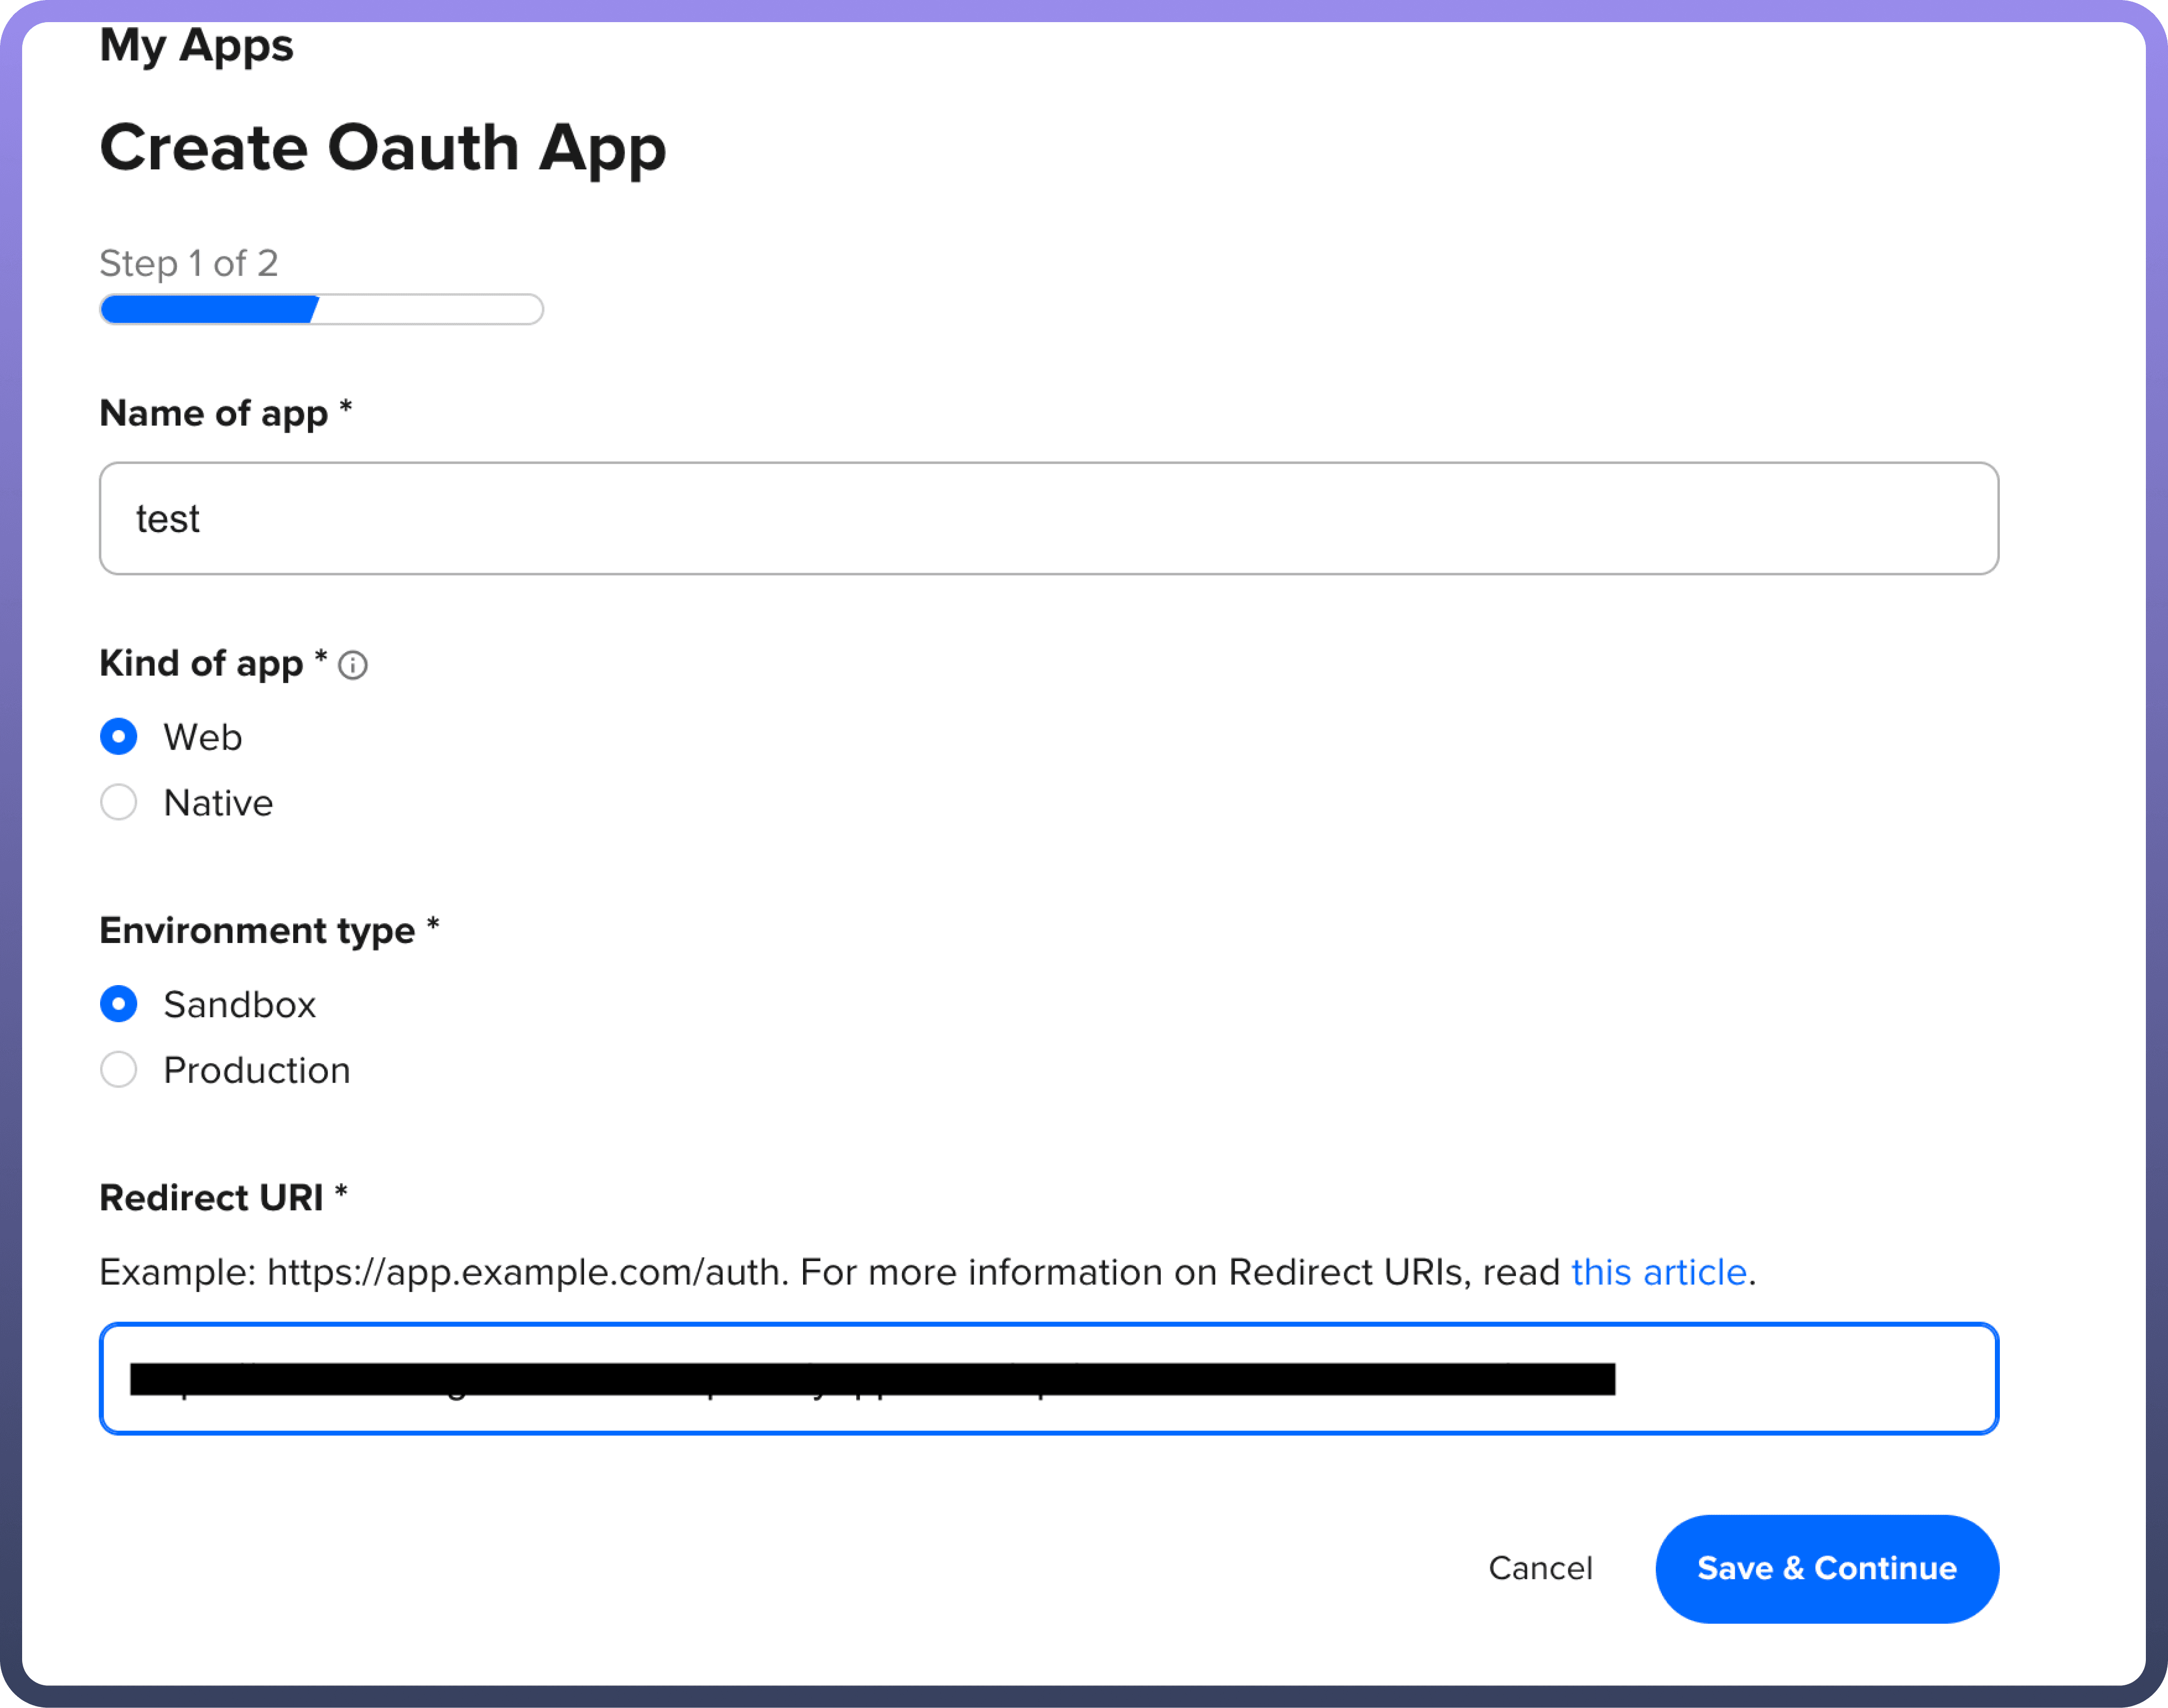
Task: Click the Create Oauth App title
Action: [383, 148]
